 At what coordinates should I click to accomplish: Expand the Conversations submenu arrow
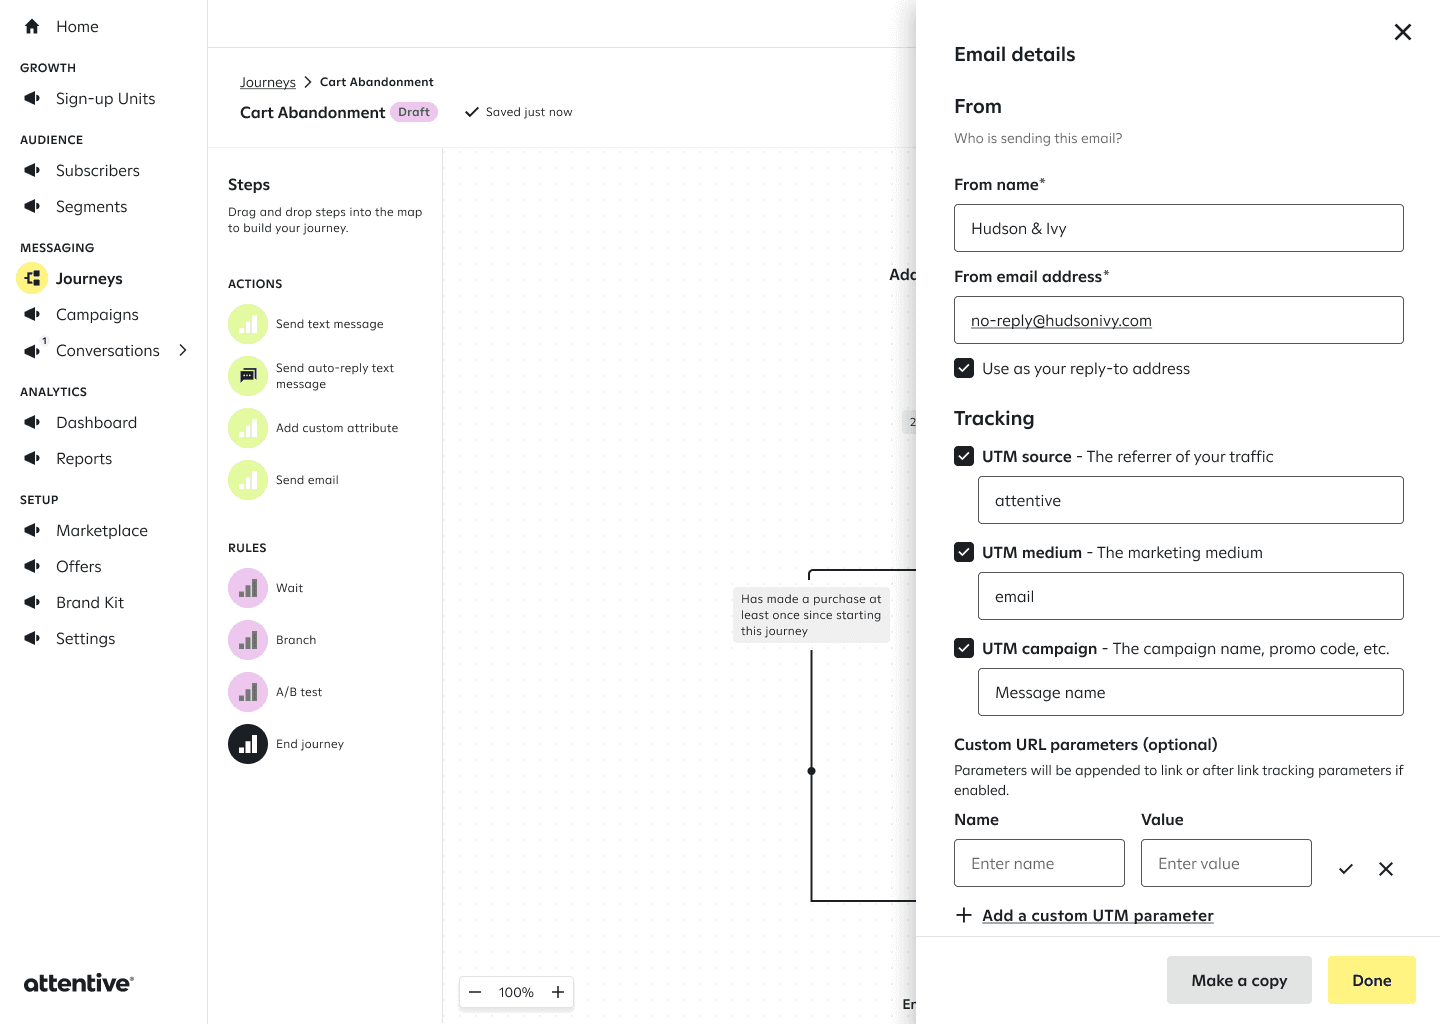[183, 350]
